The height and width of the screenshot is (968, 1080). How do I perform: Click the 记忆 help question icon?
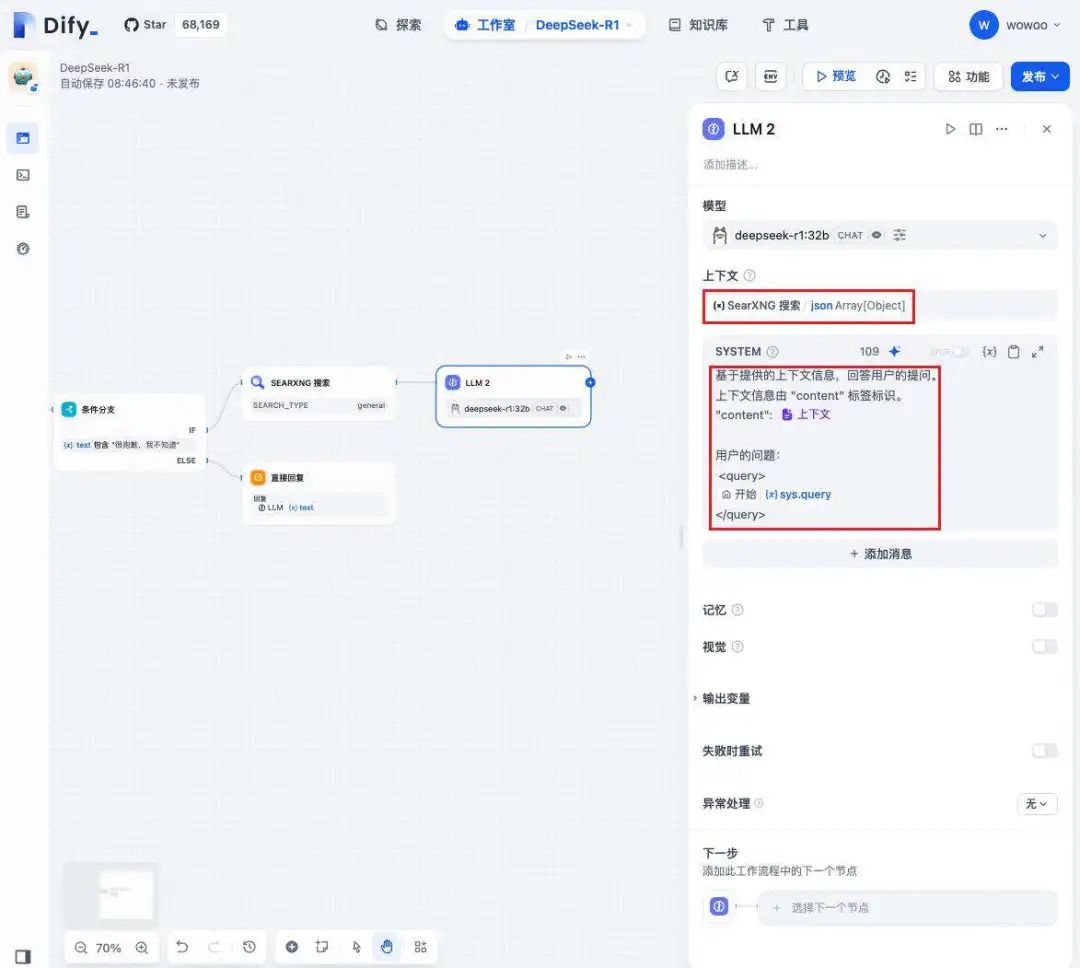pyautogui.click(x=737, y=610)
